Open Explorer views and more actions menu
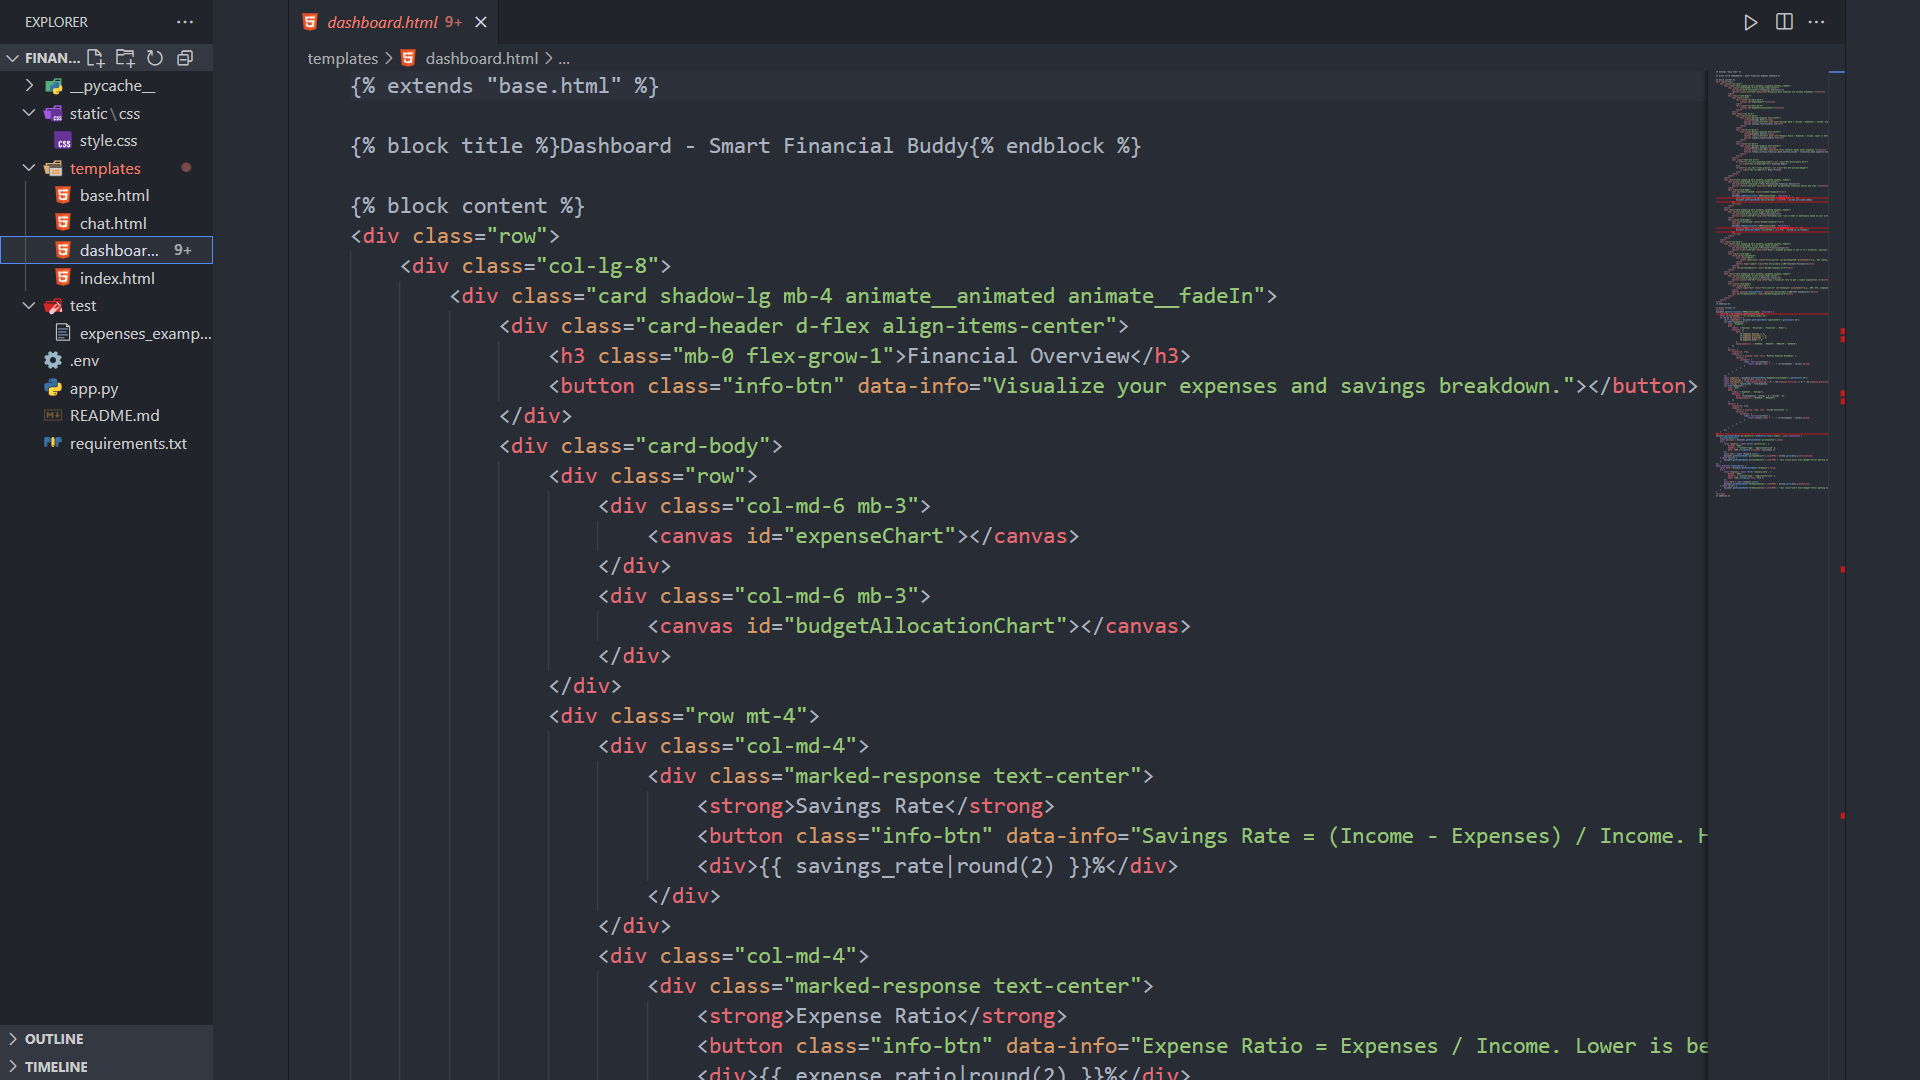Viewport: 1920px width, 1080px height. pyautogui.click(x=185, y=22)
